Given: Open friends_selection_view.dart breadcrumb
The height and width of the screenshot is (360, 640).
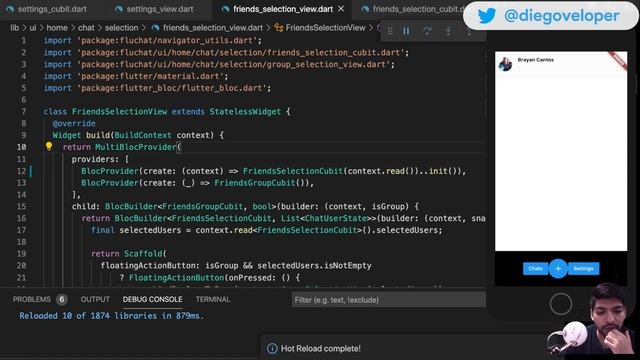Looking at the screenshot, I should pos(213,28).
